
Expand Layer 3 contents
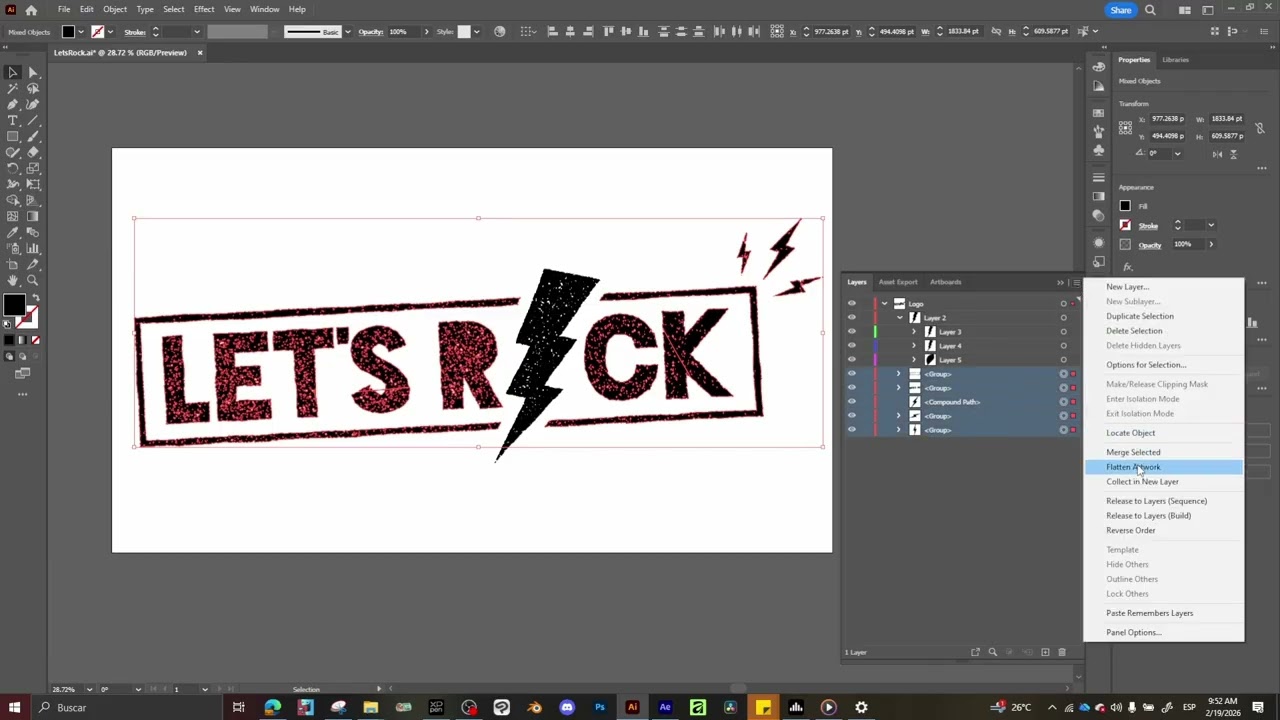tap(913, 331)
